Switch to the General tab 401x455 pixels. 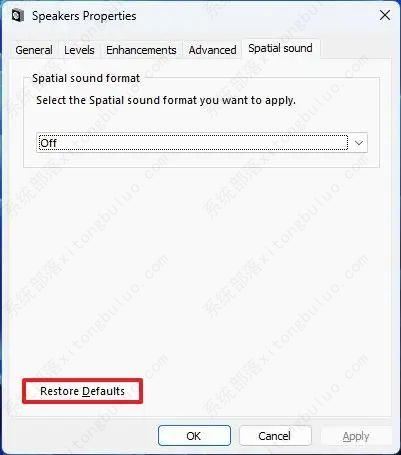click(x=34, y=50)
